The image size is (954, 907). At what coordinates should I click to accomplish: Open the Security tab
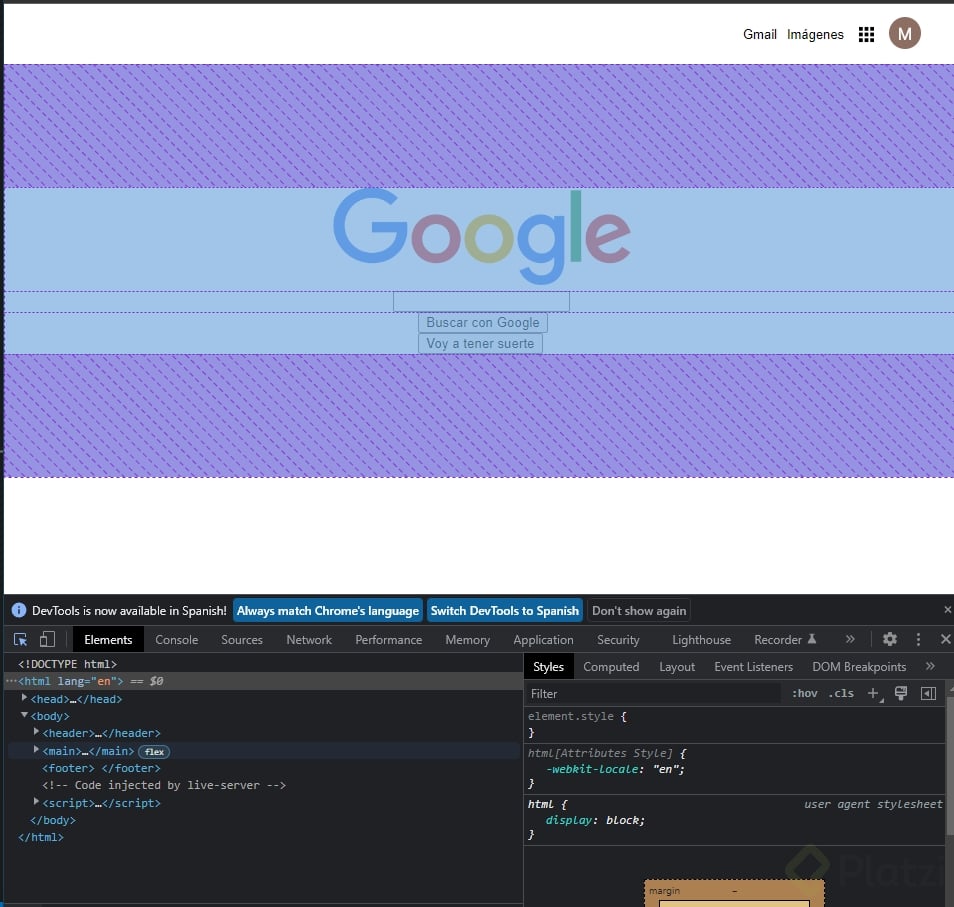pos(618,640)
